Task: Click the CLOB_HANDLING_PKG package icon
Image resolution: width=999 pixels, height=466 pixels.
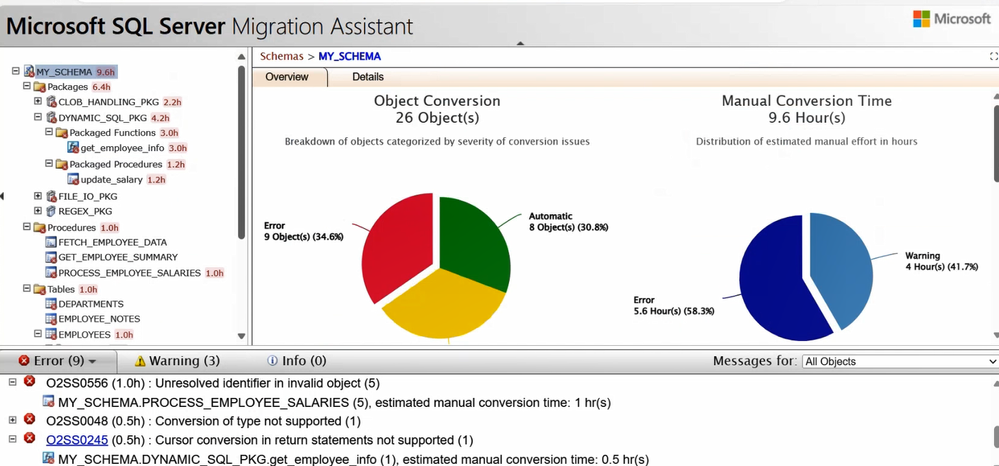Action: click(52, 102)
